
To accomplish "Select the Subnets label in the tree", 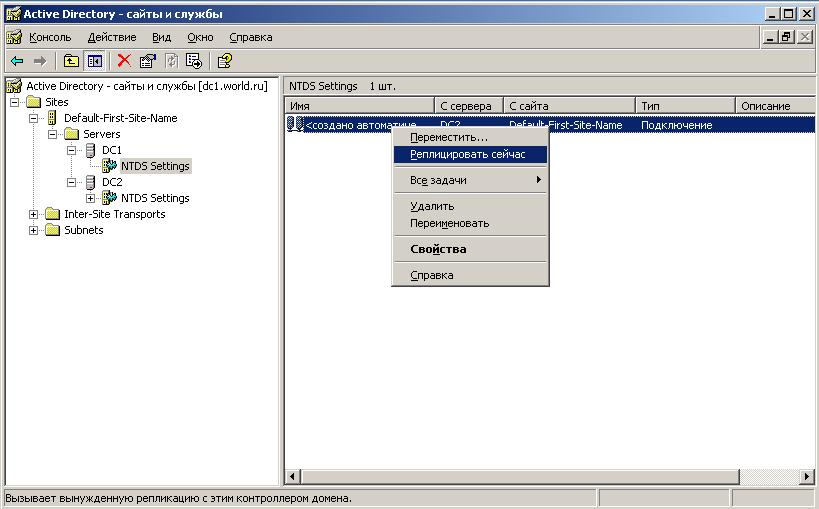I will 84,230.
